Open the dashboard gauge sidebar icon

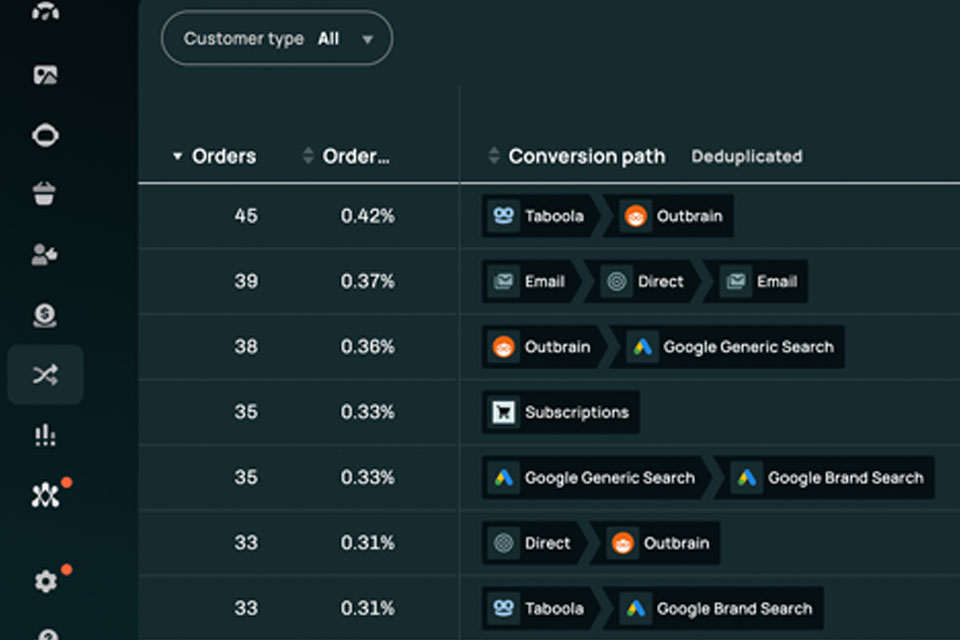[x=45, y=11]
